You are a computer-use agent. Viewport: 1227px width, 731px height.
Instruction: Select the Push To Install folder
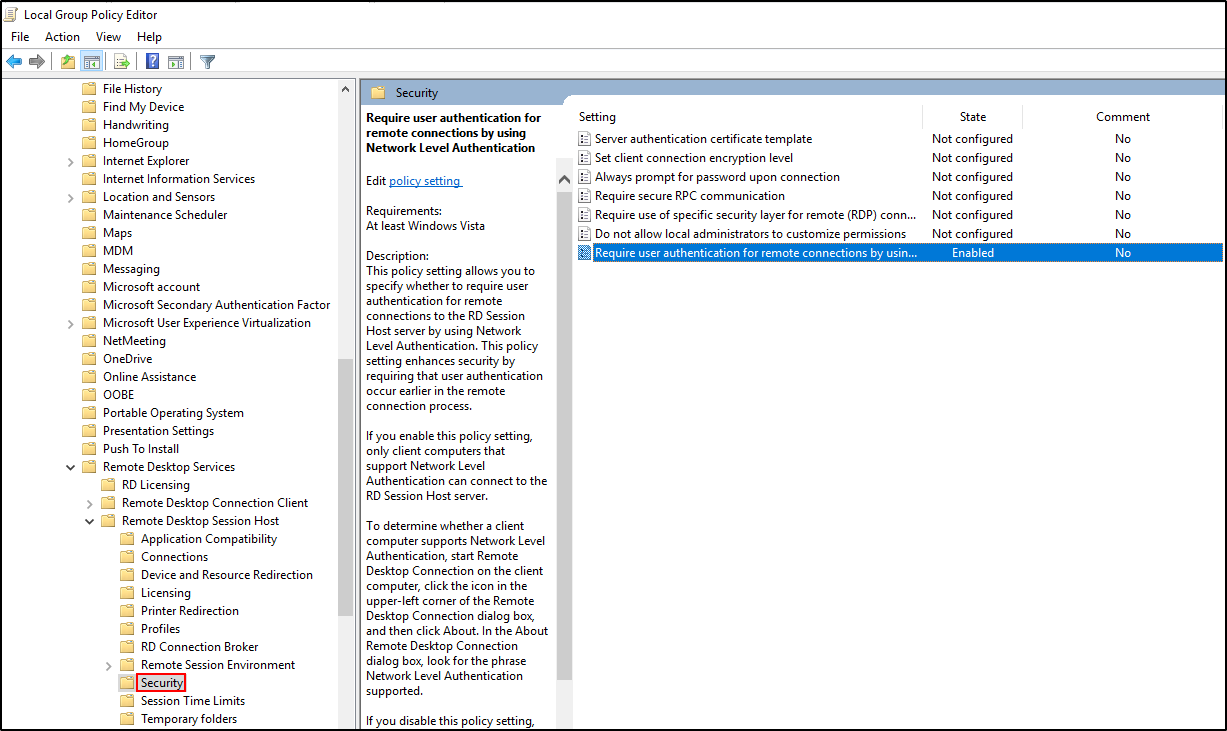point(141,449)
